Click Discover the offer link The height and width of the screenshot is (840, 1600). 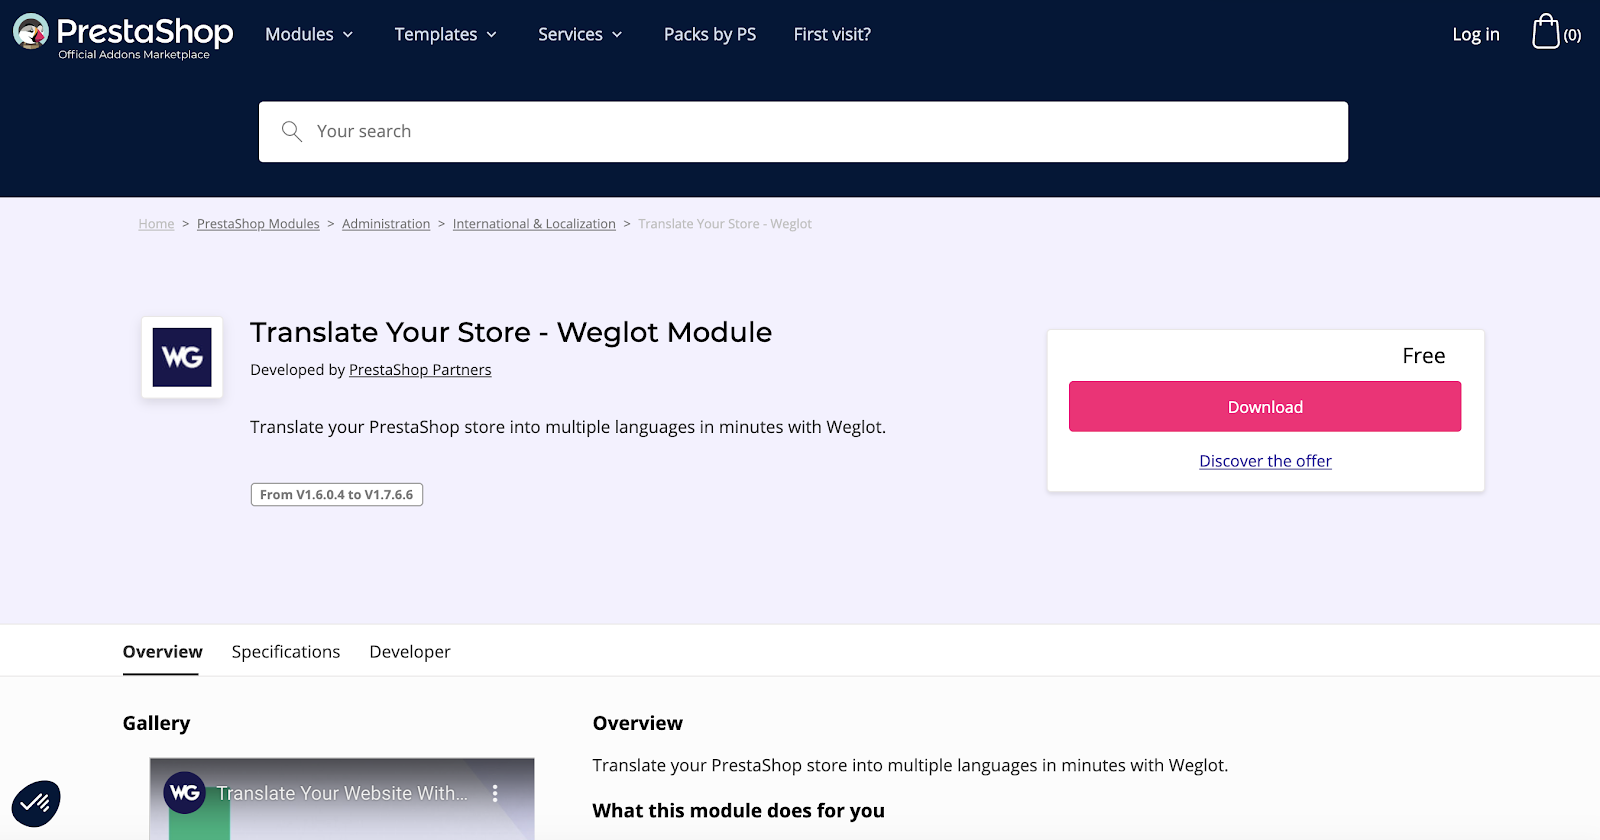pyautogui.click(x=1265, y=461)
